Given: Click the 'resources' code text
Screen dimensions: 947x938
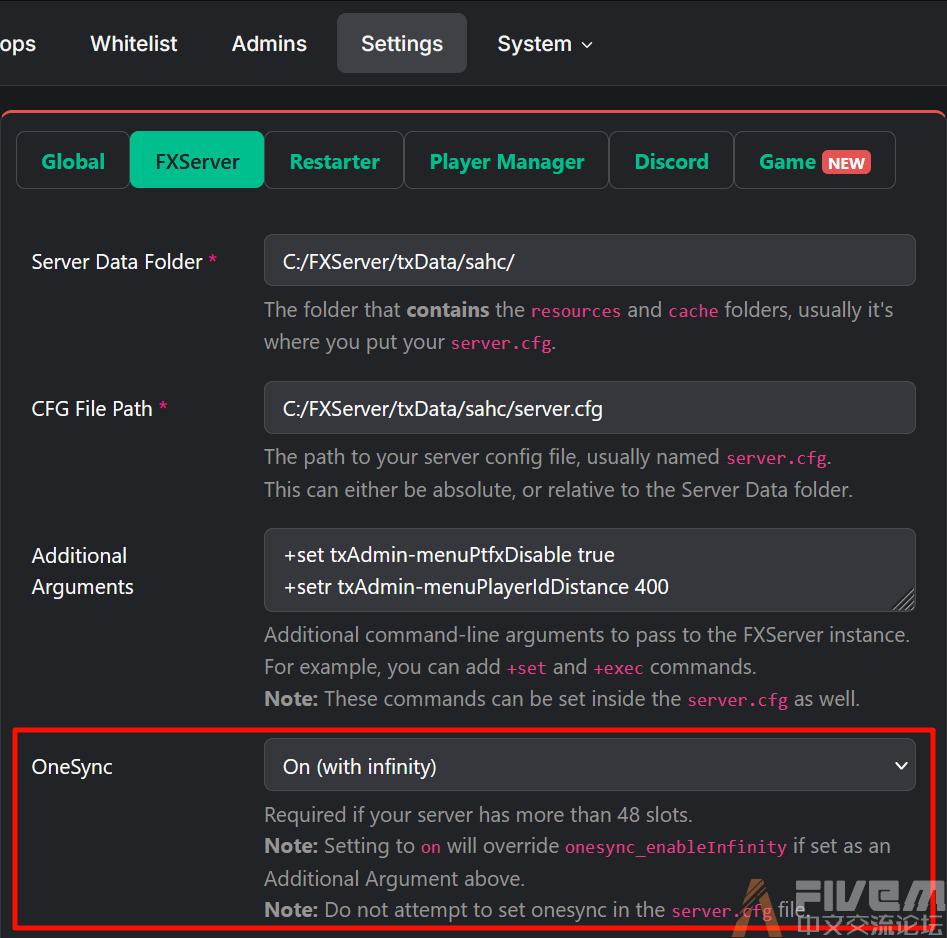Looking at the screenshot, I should click(x=576, y=311).
